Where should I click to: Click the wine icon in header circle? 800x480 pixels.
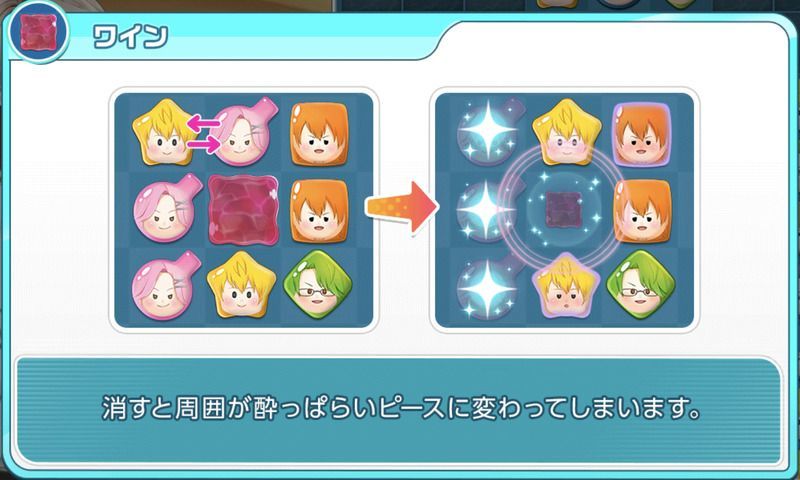37,34
